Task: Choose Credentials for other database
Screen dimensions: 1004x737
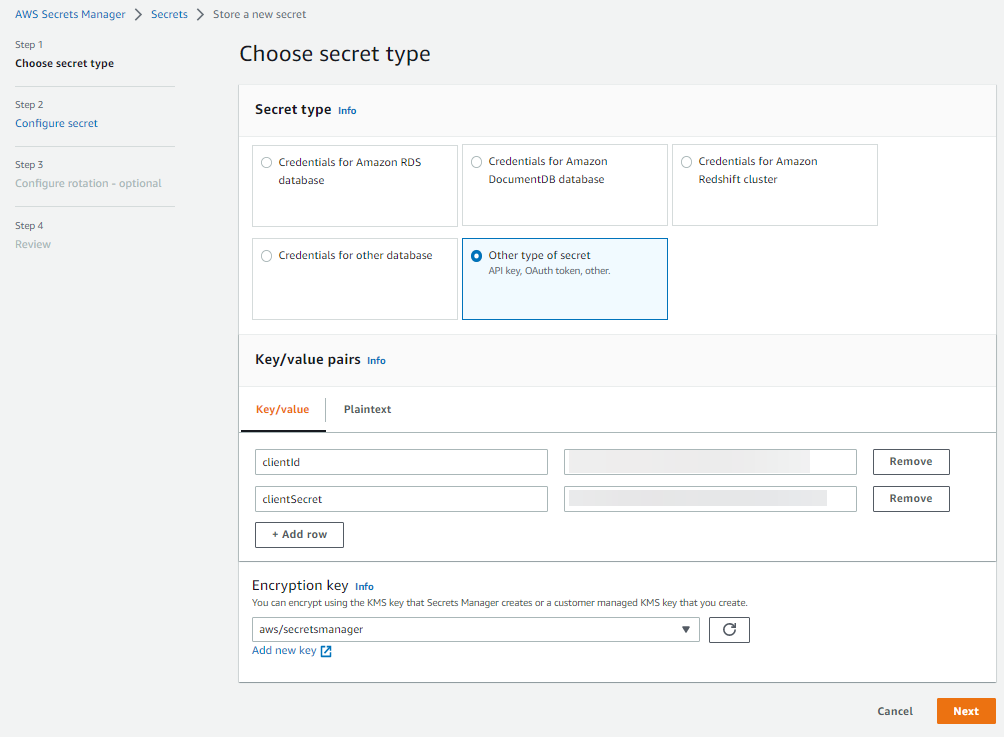Action: (x=266, y=256)
